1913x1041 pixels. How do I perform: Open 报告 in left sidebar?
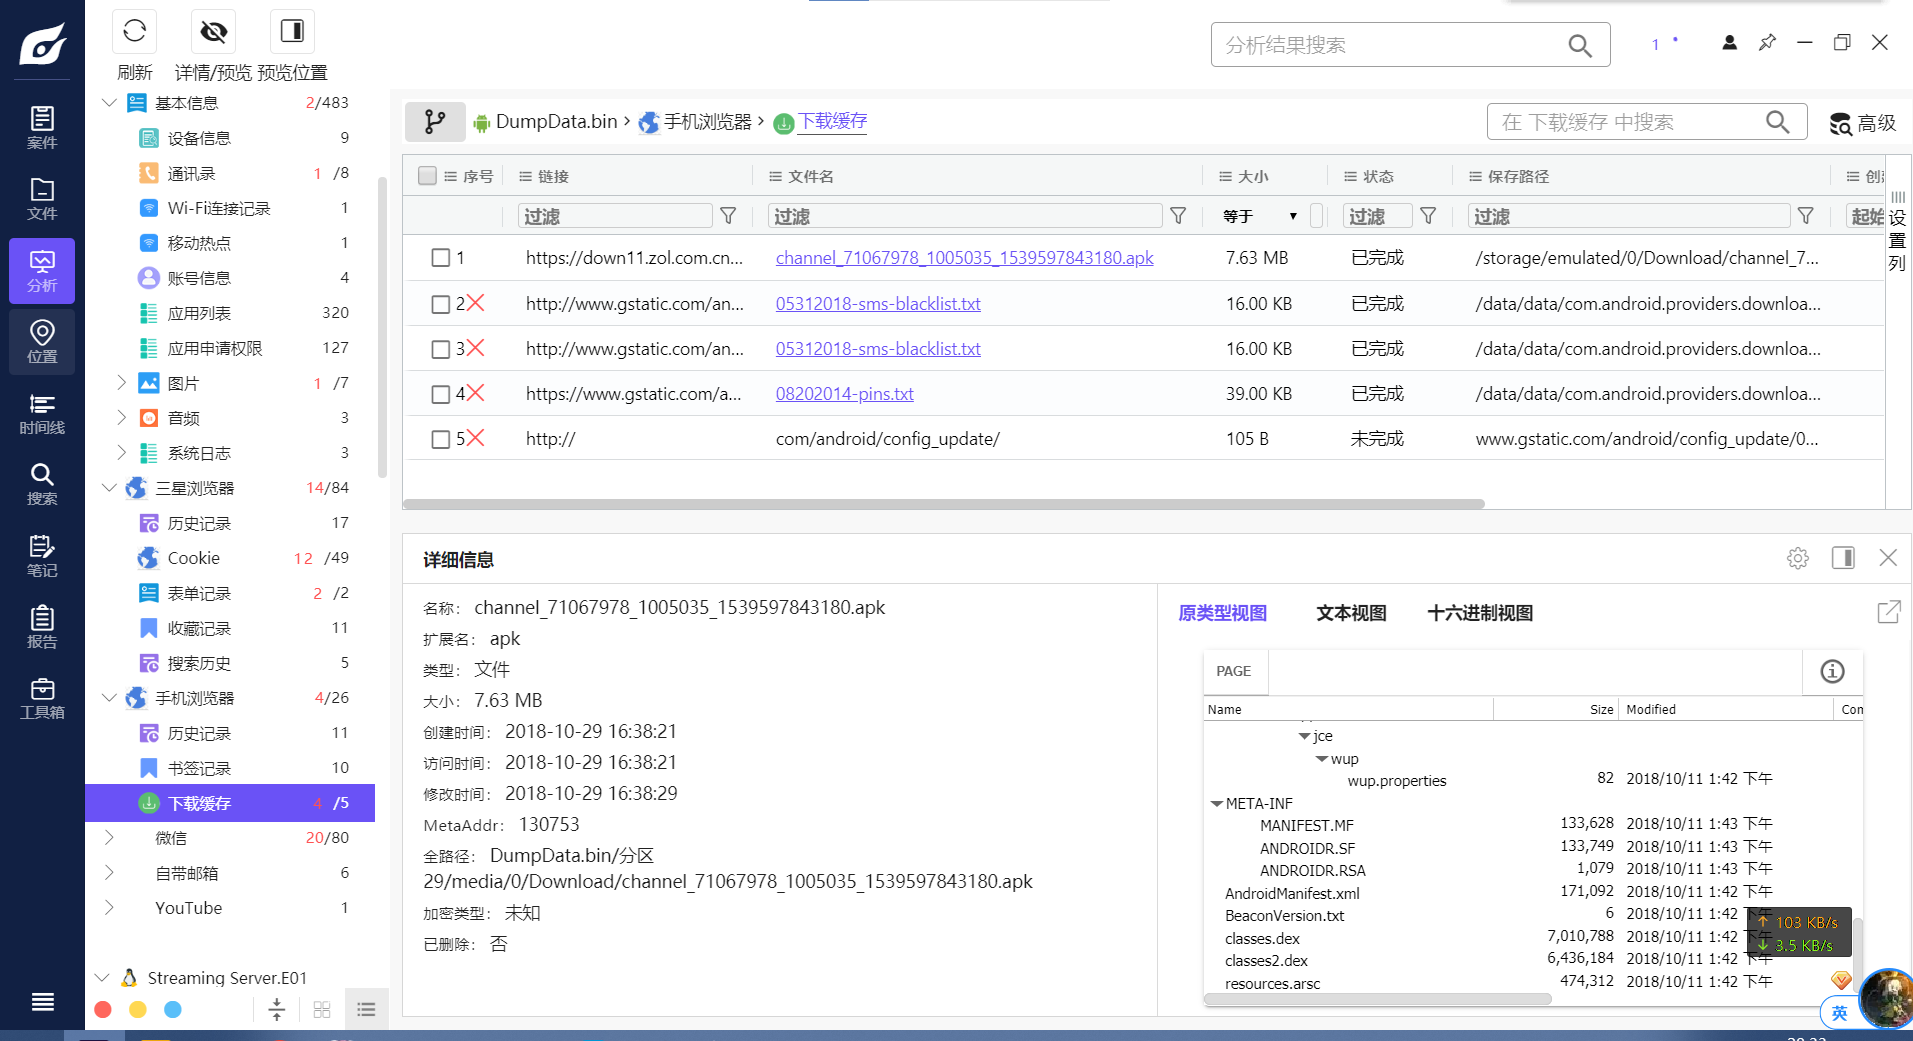42,627
